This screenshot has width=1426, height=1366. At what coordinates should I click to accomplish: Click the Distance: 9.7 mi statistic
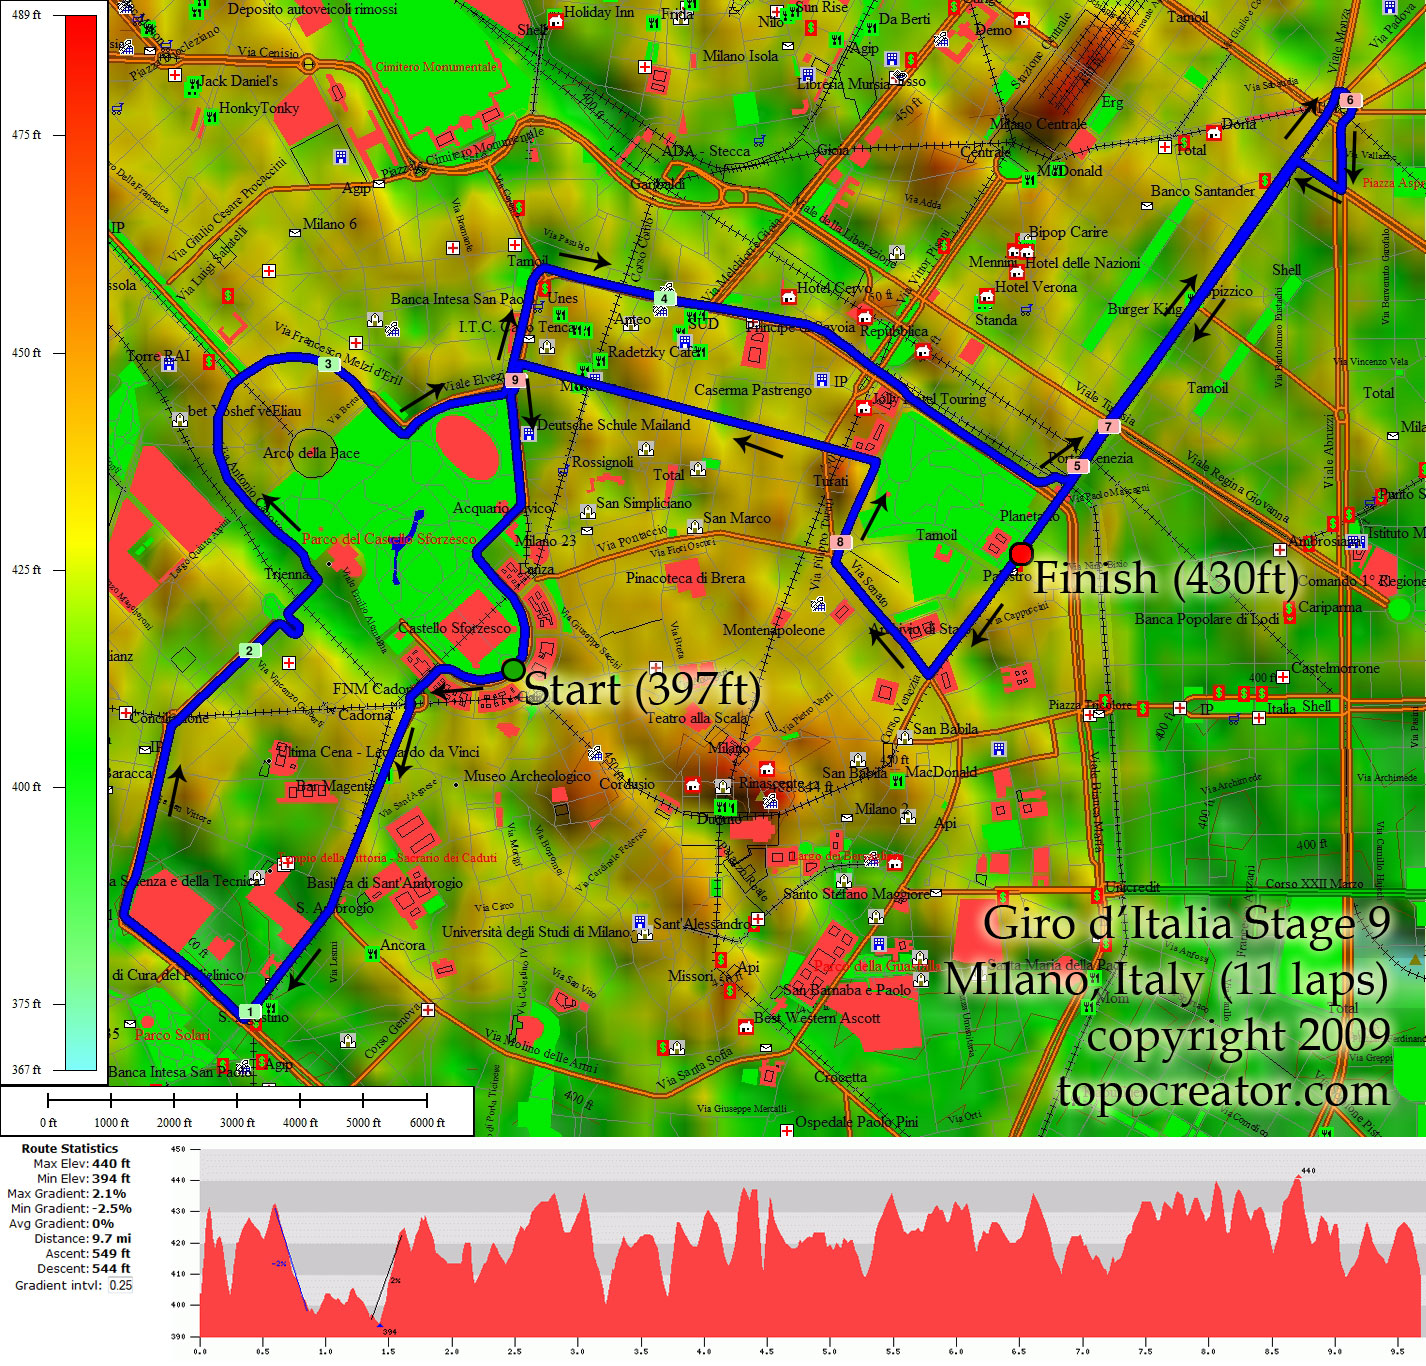[83, 1239]
